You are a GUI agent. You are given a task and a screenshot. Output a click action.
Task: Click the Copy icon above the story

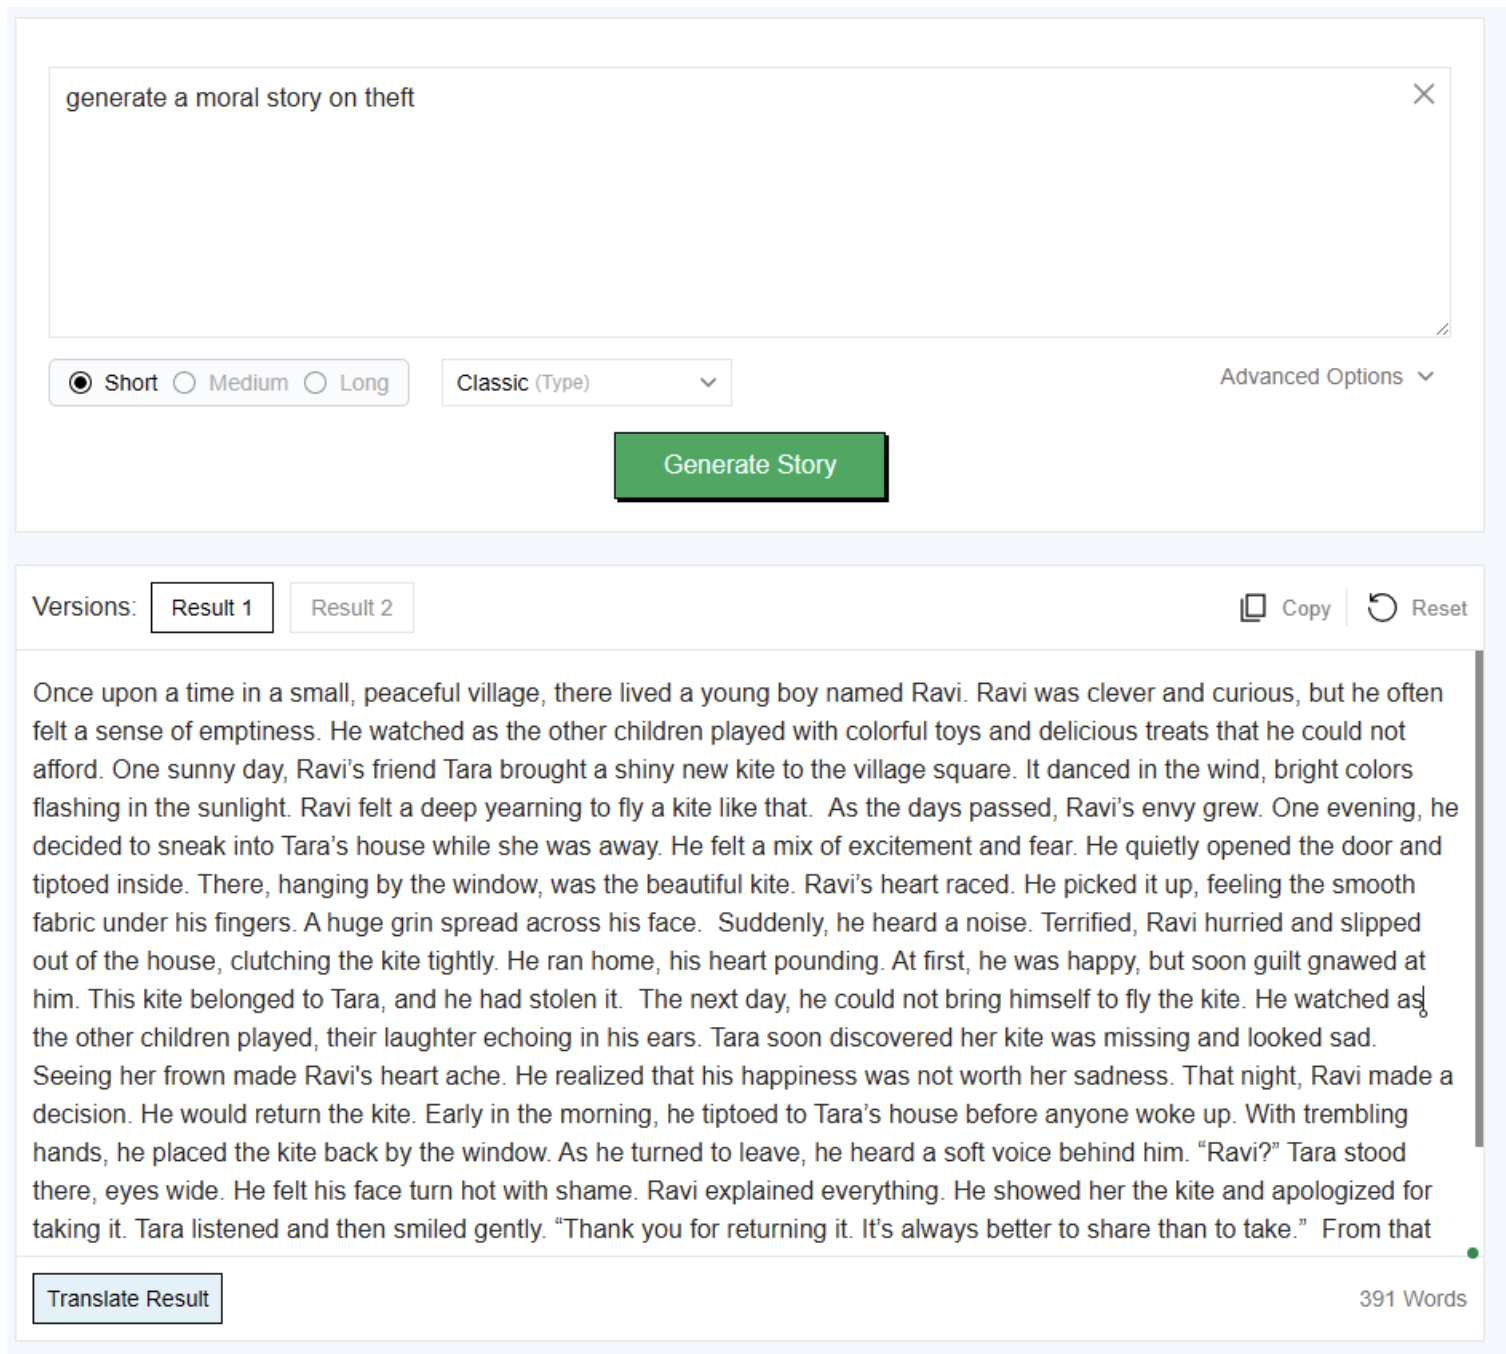(x=1252, y=608)
